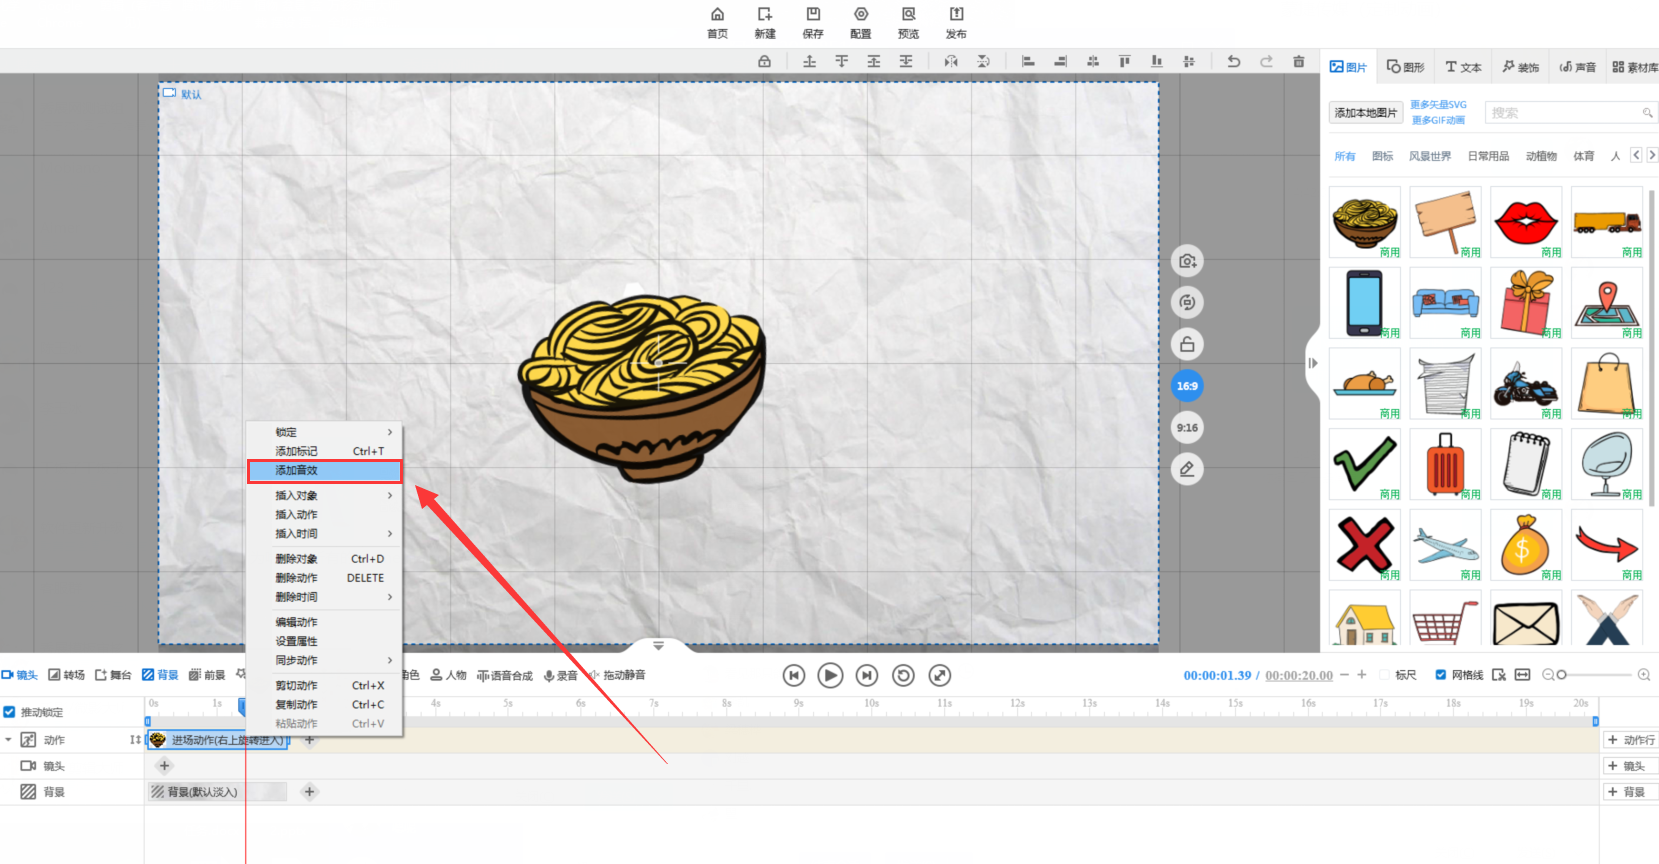This screenshot has width=1659, height=864.
Task: Select the 16:9 aspect ratio button
Action: (x=1187, y=386)
